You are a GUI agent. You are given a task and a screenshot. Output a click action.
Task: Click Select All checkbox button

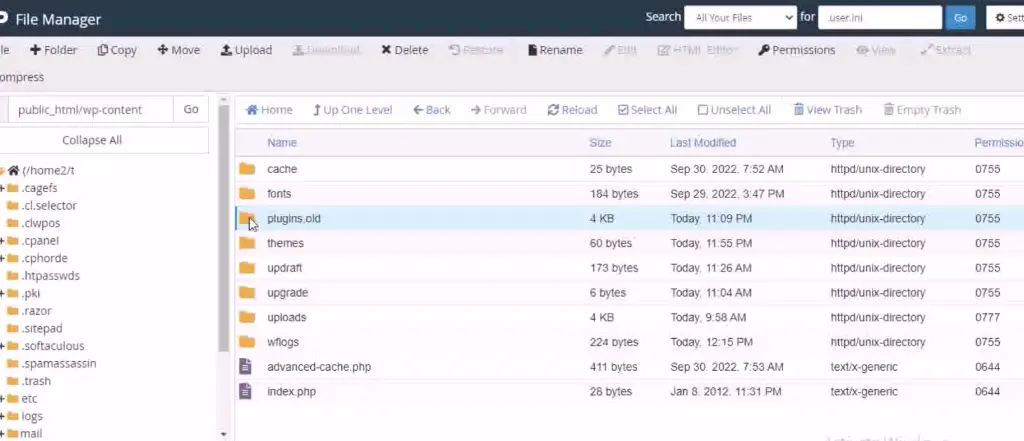pos(647,110)
